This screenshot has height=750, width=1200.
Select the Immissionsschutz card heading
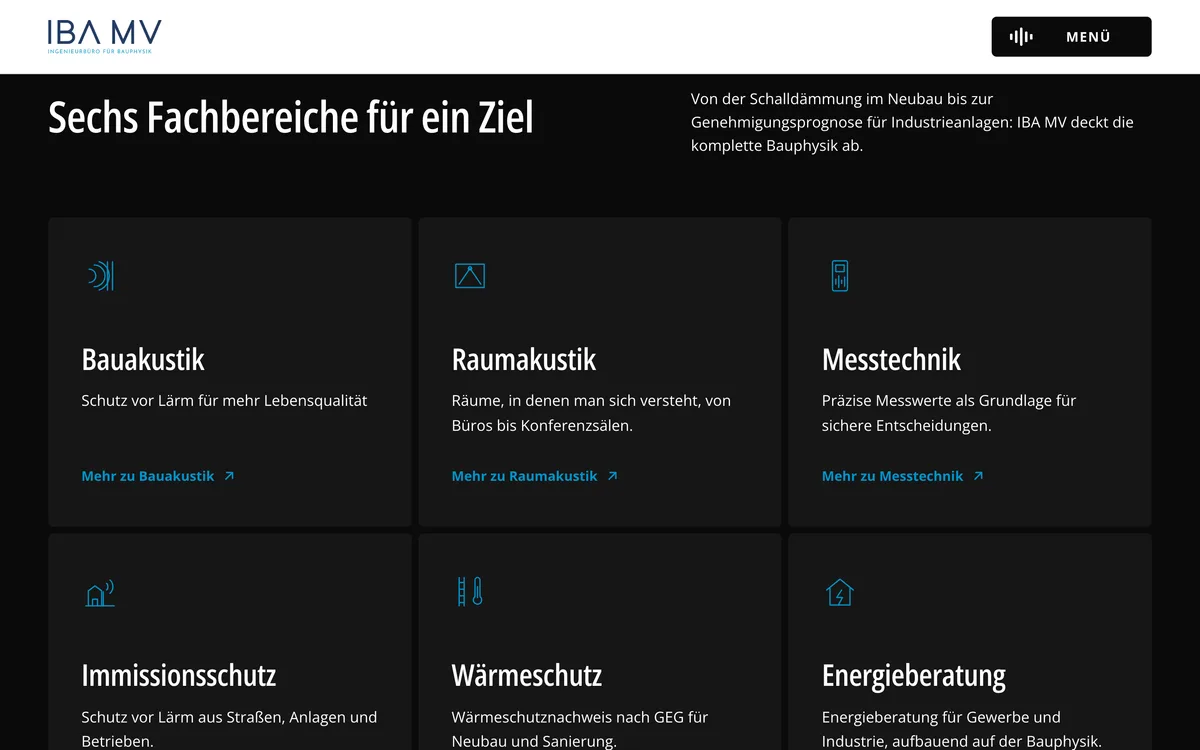[179, 675]
